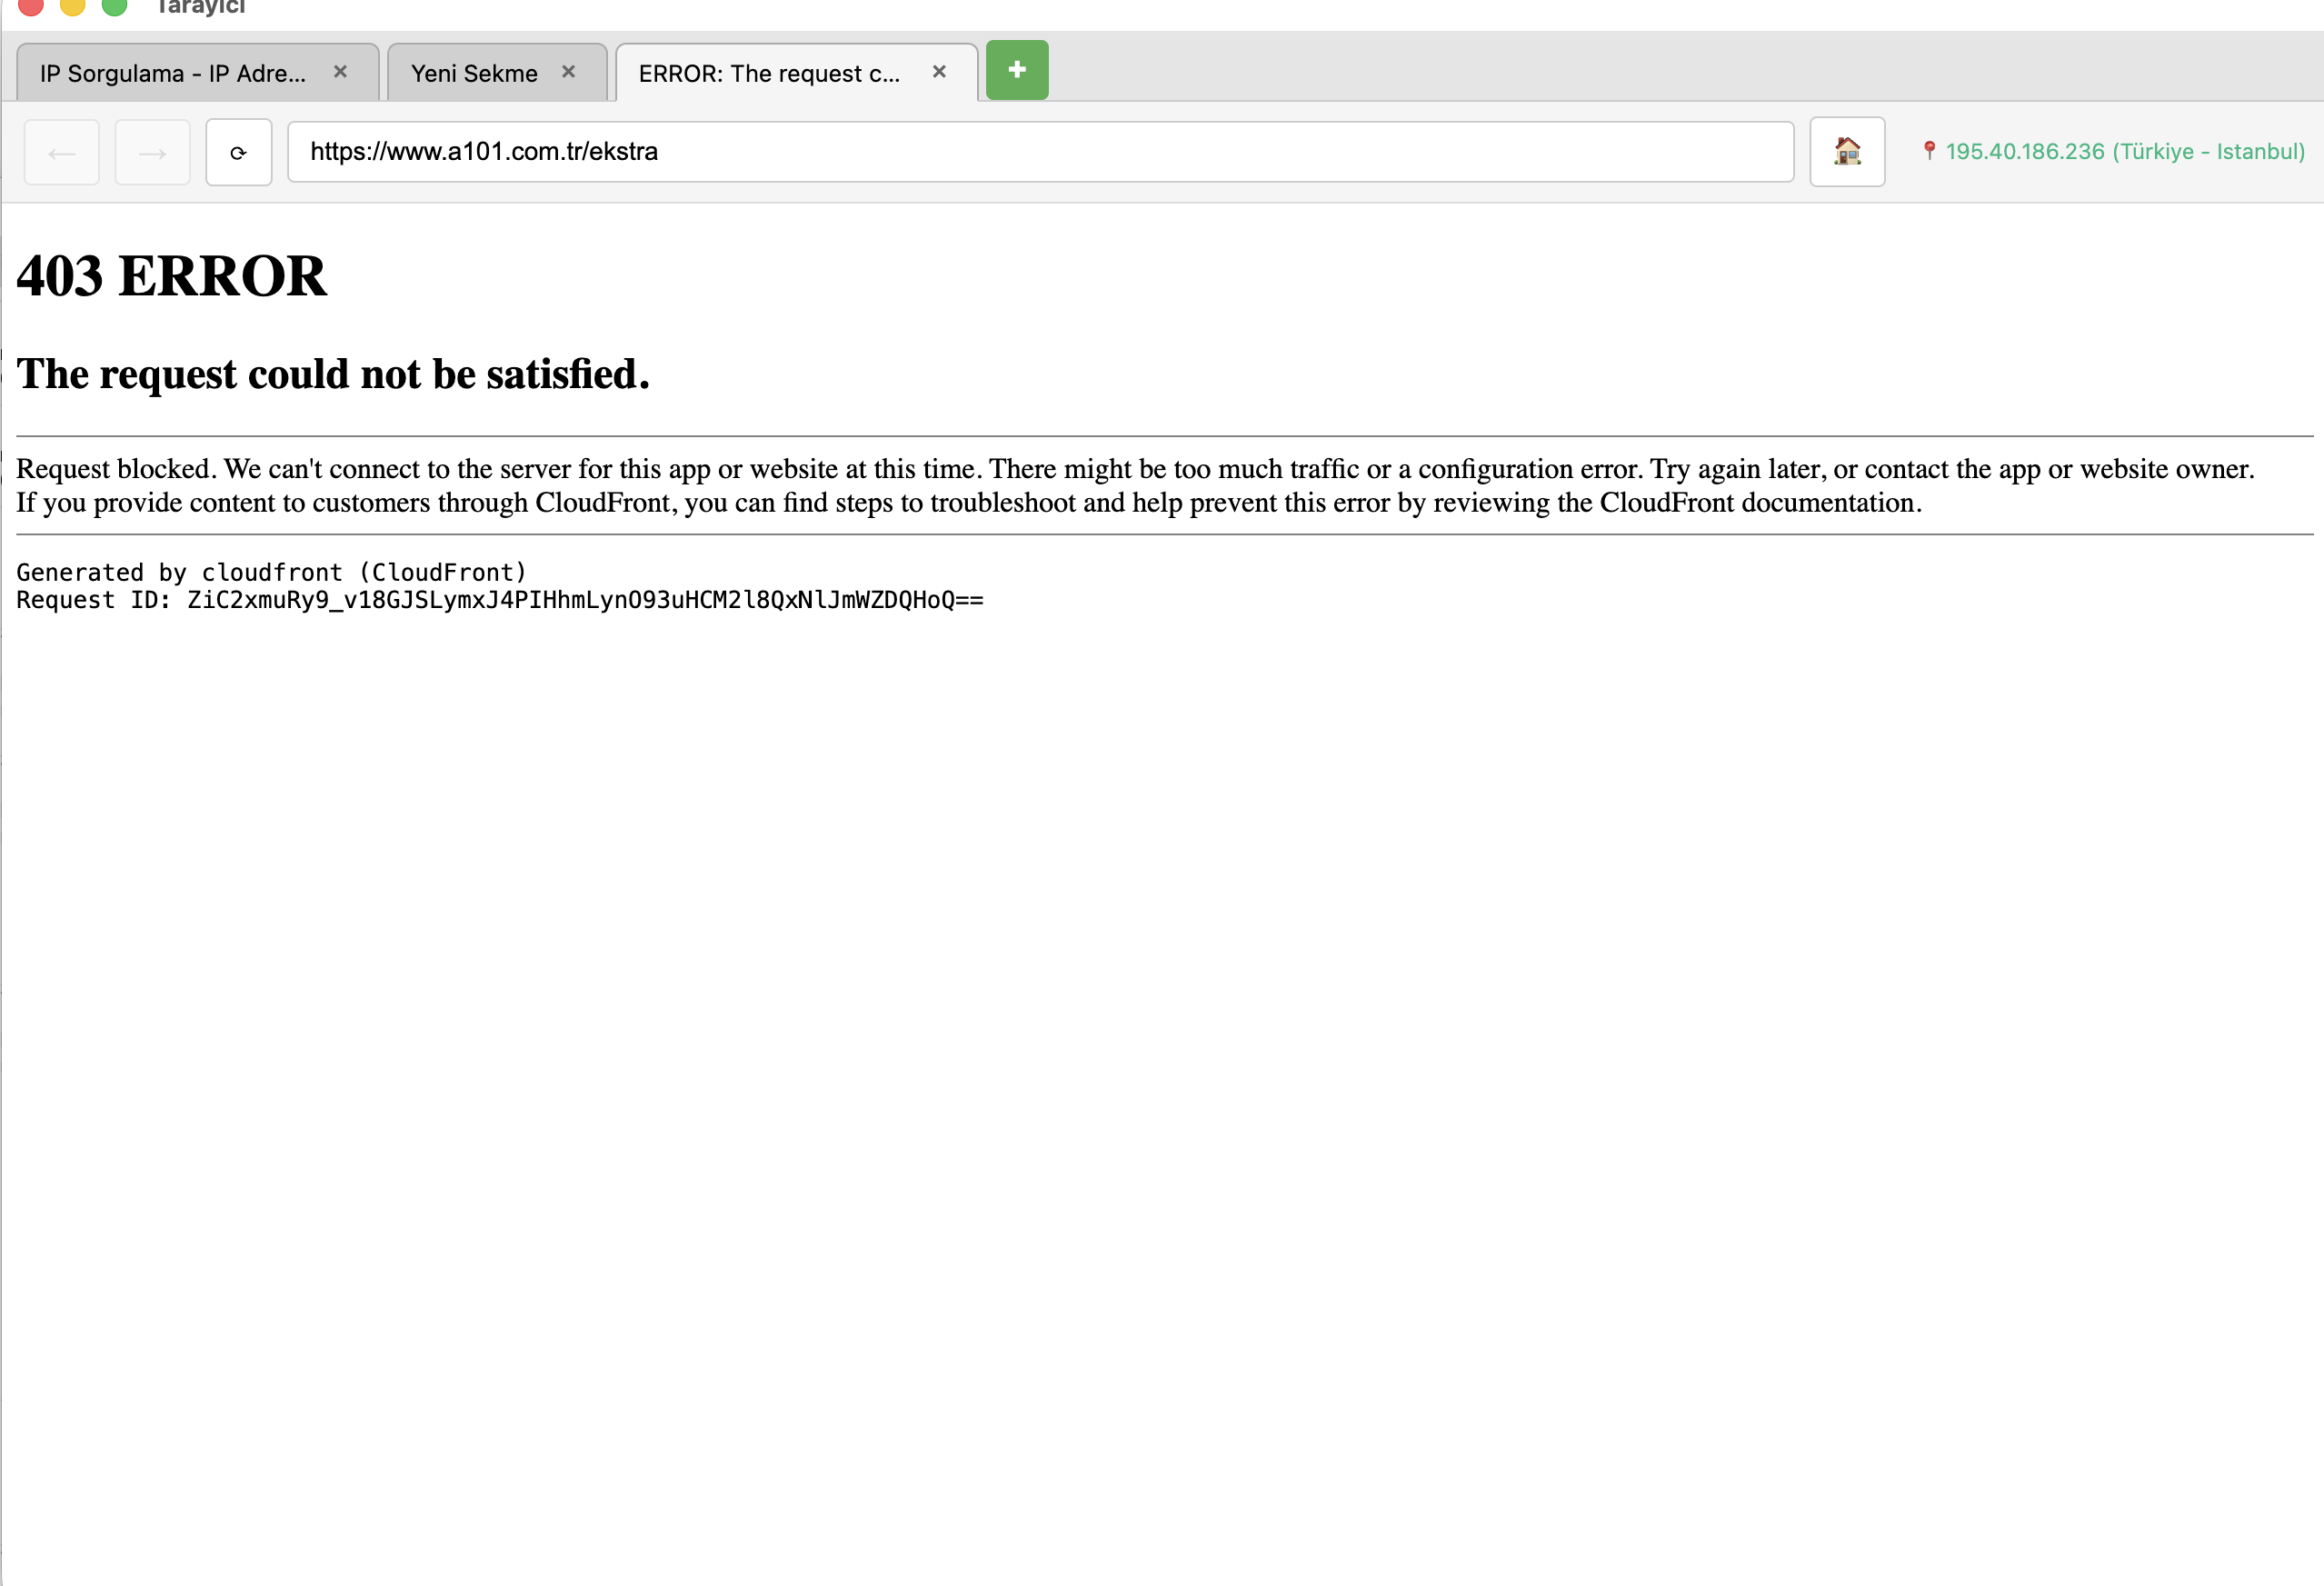Focus the URL address bar
This screenshot has height=1586, width=2324.
click(x=1040, y=152)
